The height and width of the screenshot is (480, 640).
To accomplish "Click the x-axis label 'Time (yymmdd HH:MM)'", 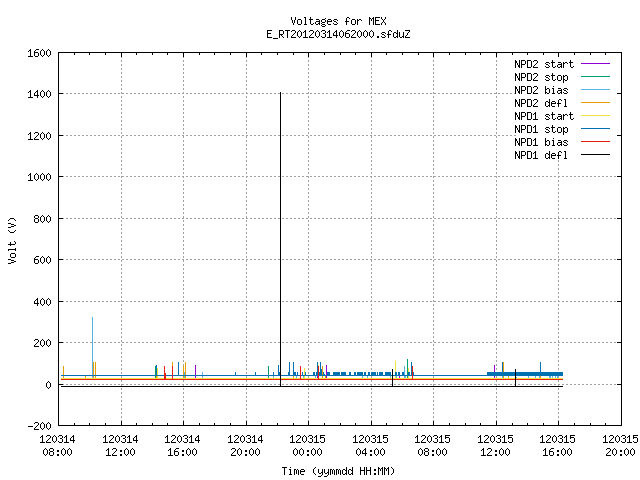I will click(338, 471).
